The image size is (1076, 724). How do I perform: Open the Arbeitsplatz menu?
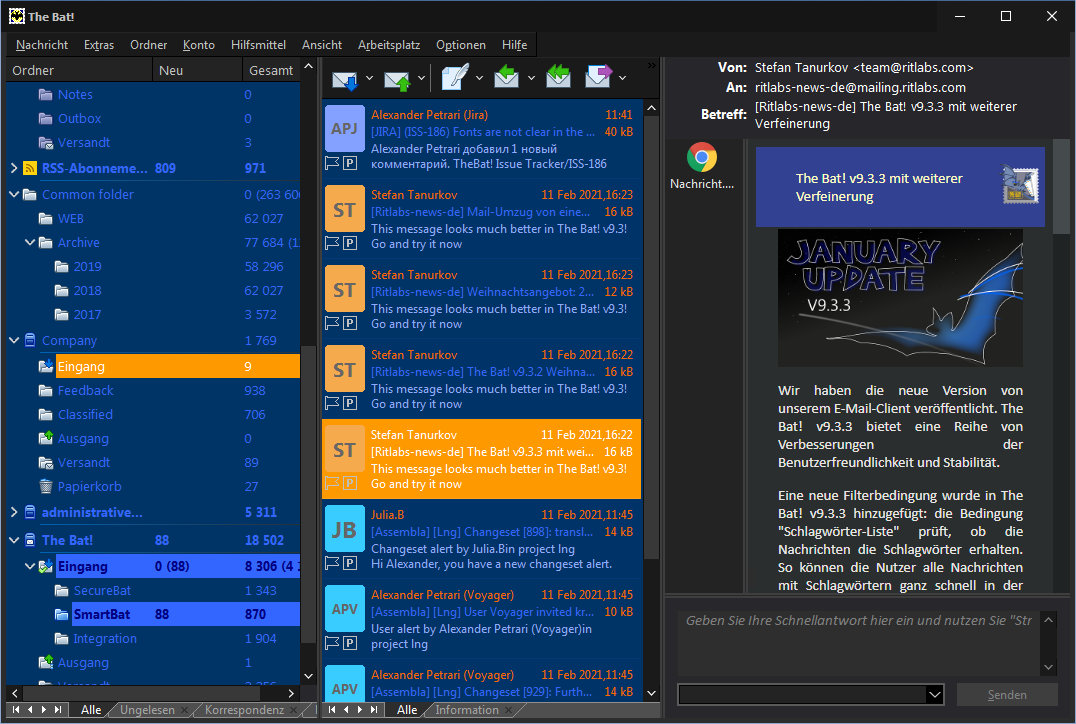coord(388,45)
